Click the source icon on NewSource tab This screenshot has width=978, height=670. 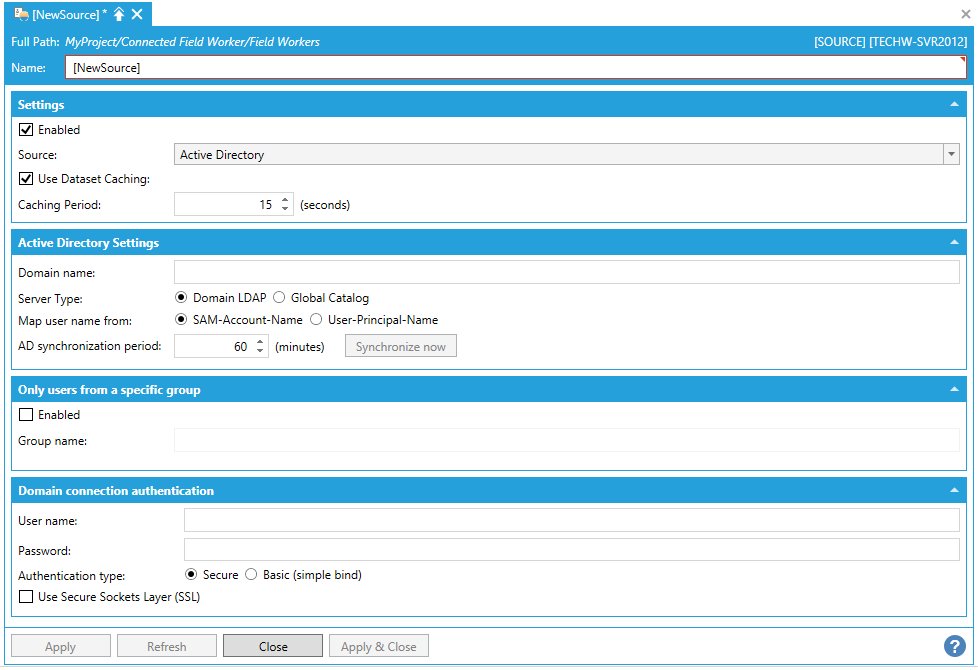coord(21,14)
